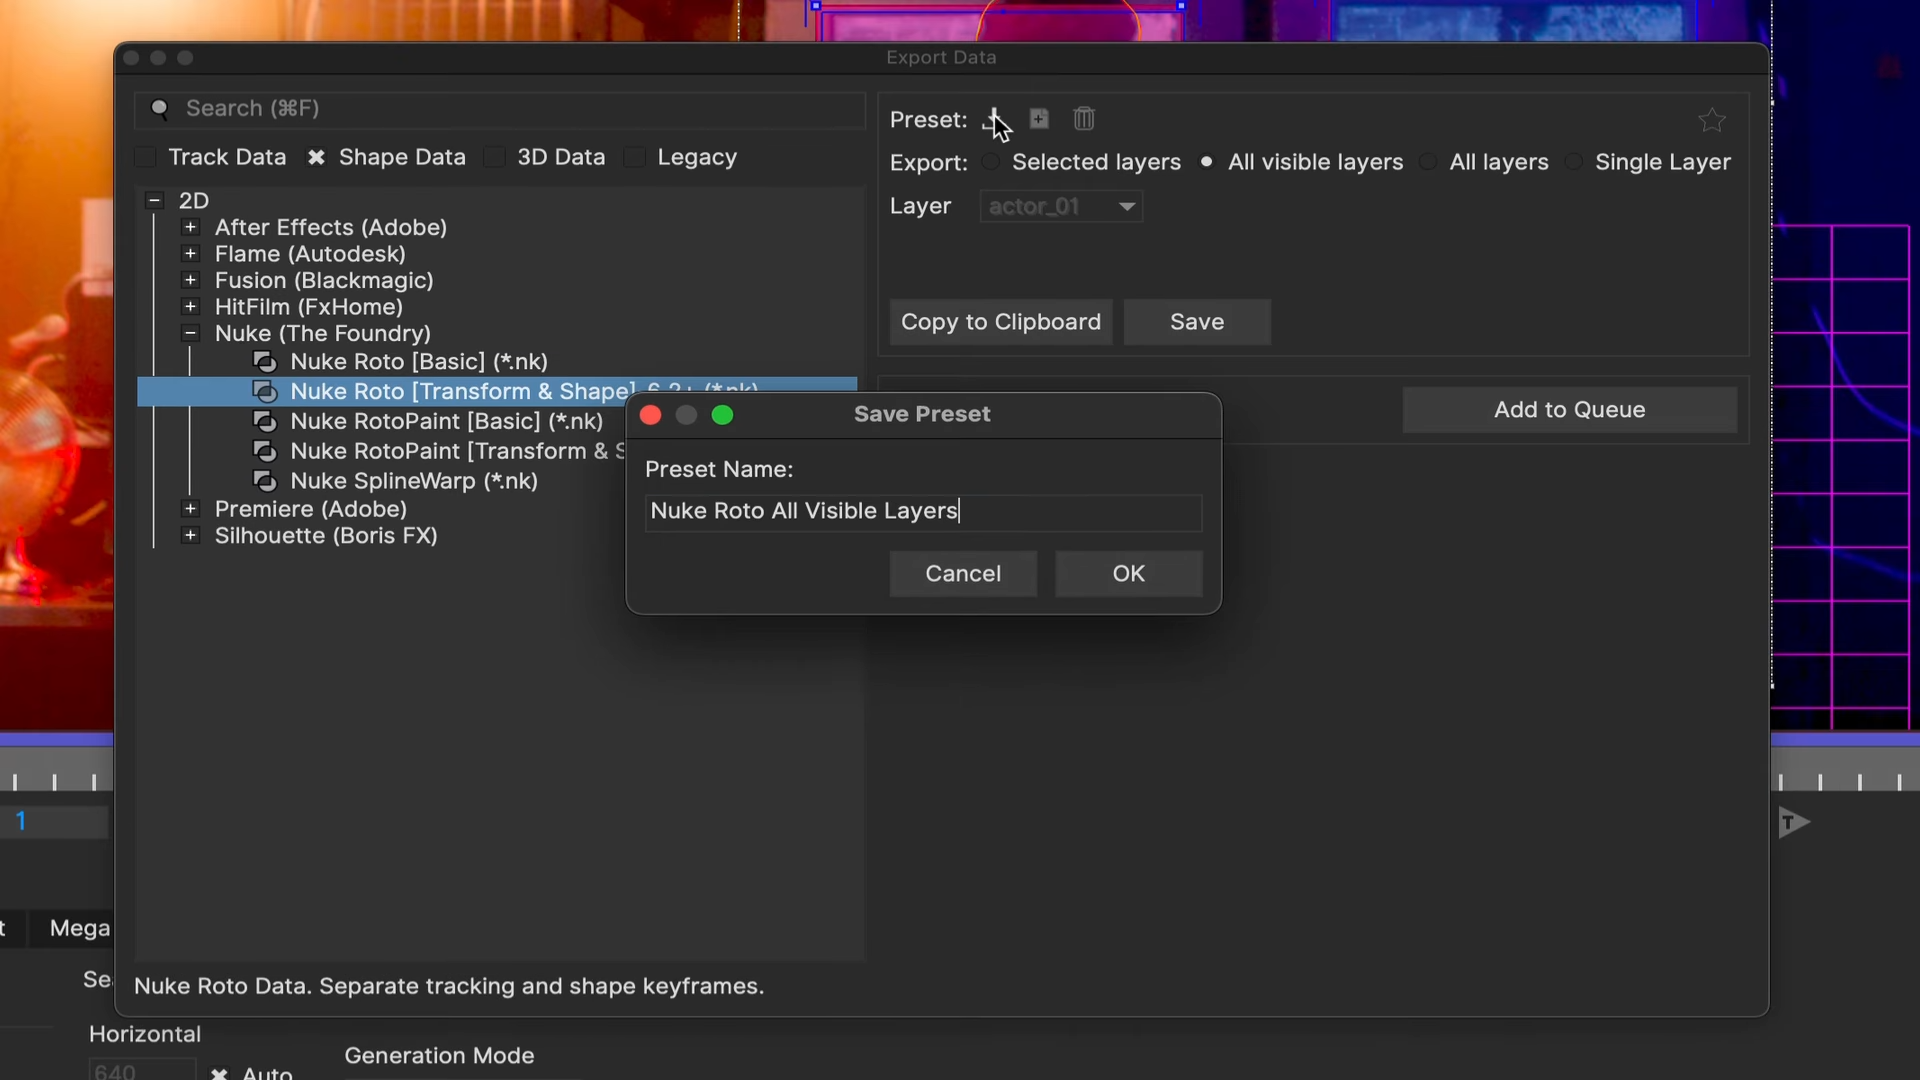Uncheck the Shape Data checkbox
This screenshot has width=1920, height=1080.
(316, 157)
